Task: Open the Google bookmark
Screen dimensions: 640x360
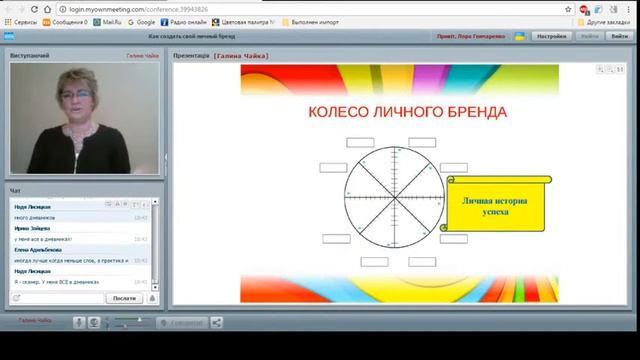Action: pos(141,22)
